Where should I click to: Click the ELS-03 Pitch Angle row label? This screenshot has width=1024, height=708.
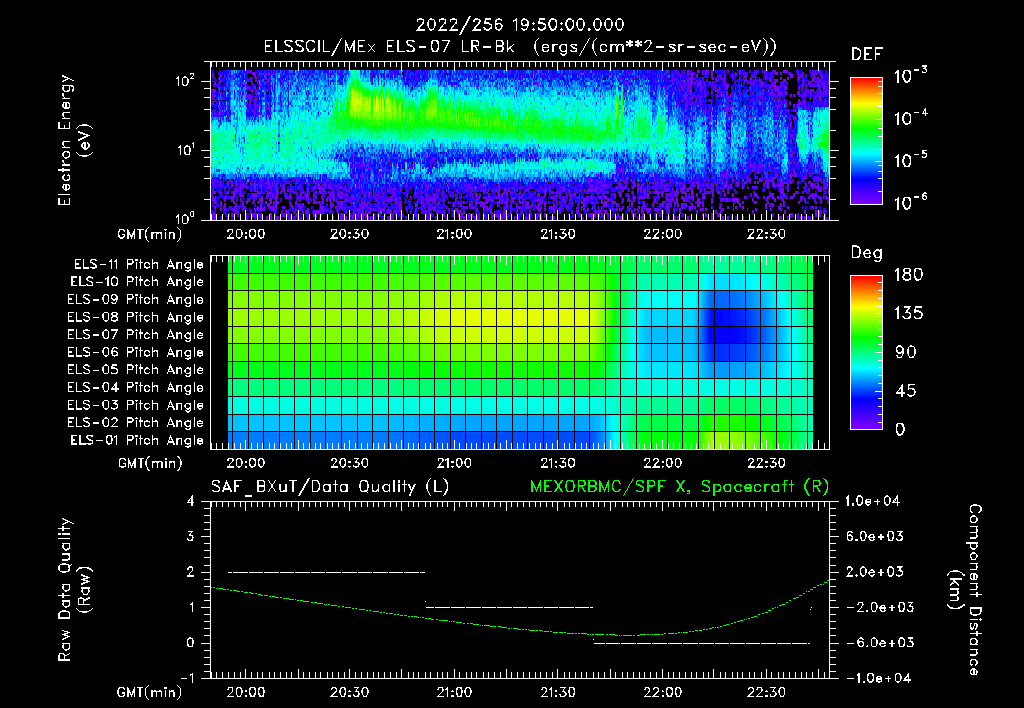(136, 405)
